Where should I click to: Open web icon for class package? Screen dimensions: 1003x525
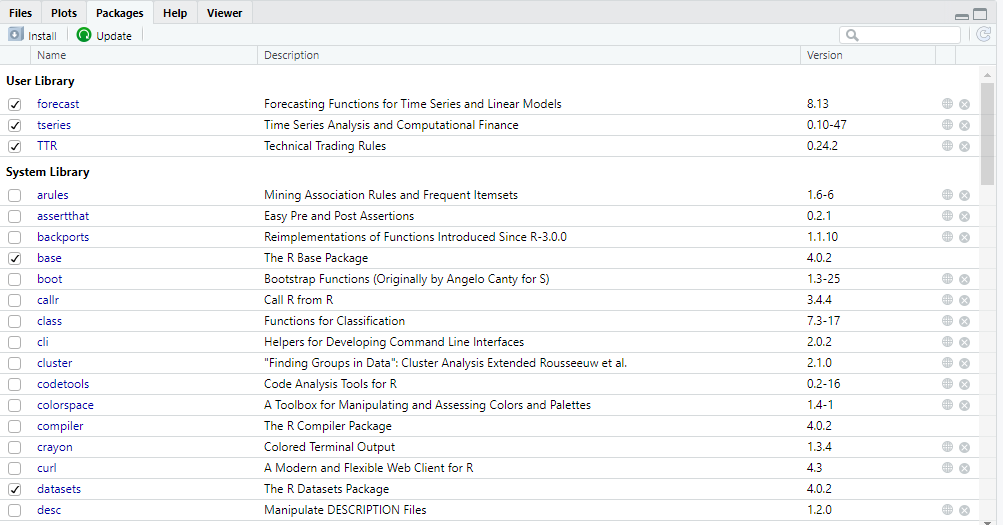point(947,321)
